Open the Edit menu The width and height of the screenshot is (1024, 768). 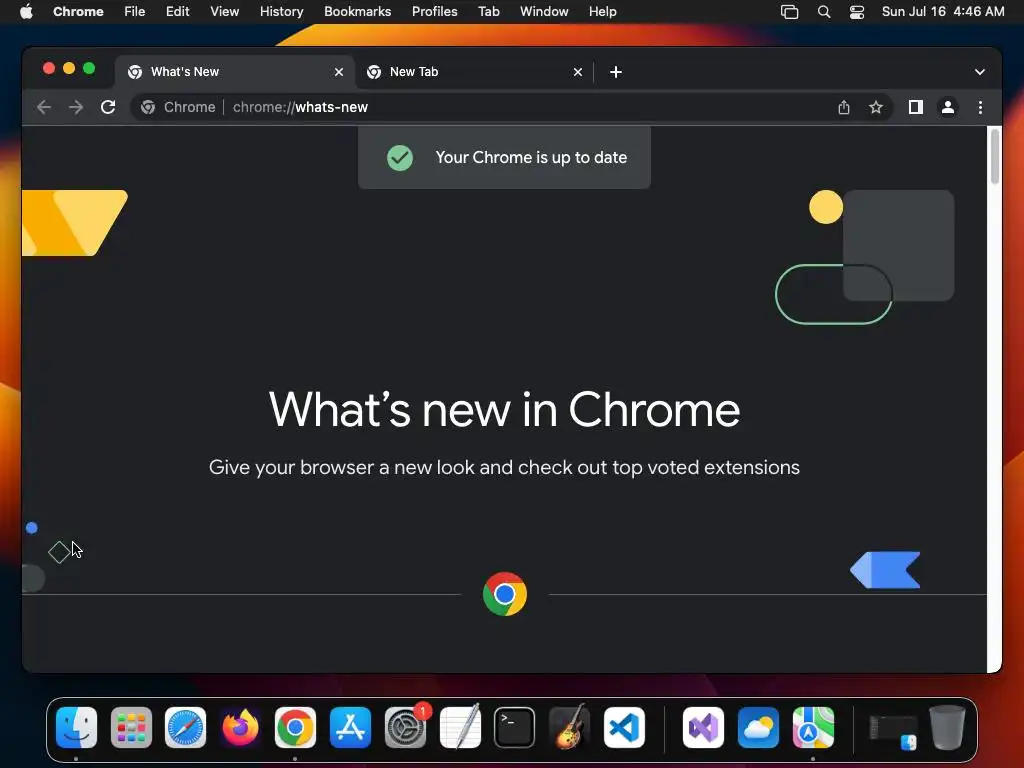pos(178,12)
